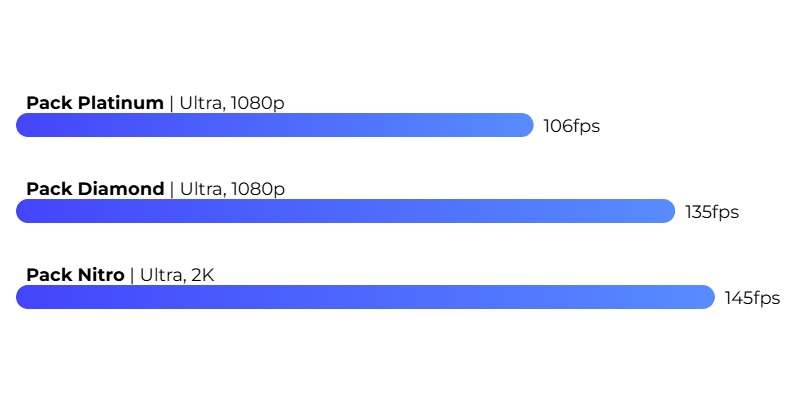The image size is (800, 400).
Task: Select the 135fps value text
Action: [x=712, y=212]
